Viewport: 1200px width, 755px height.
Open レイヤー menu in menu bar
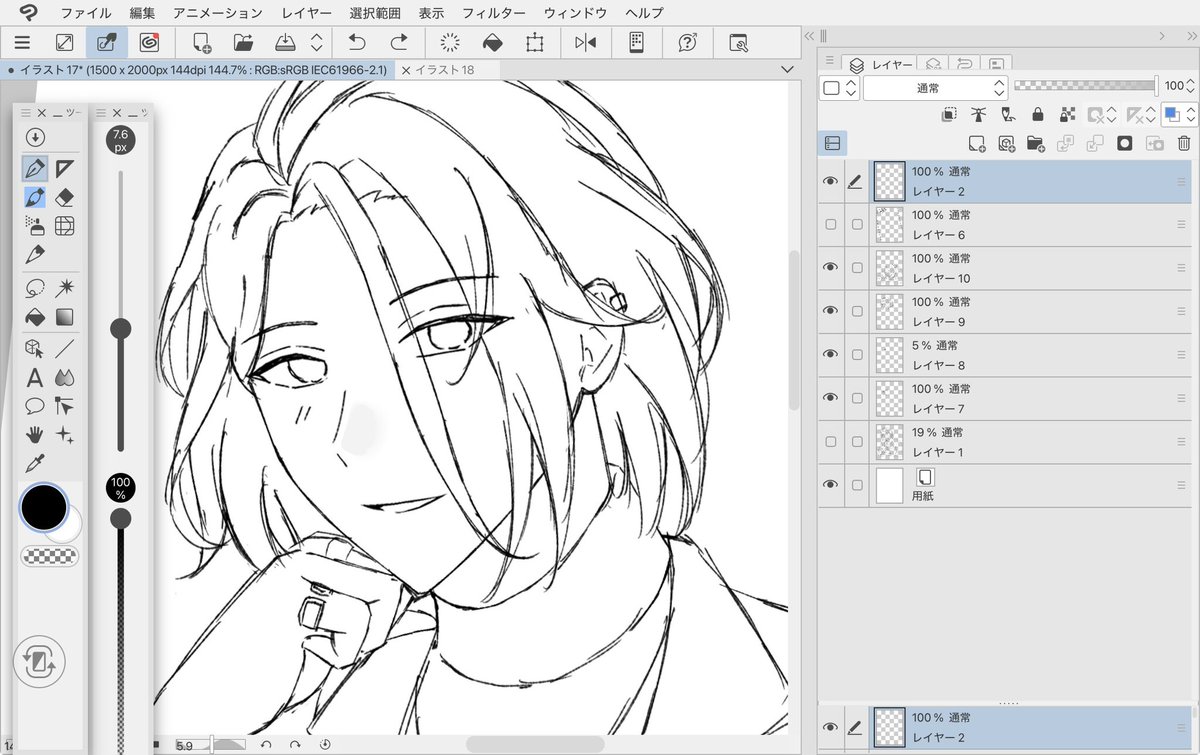click(x=306, y=13)
